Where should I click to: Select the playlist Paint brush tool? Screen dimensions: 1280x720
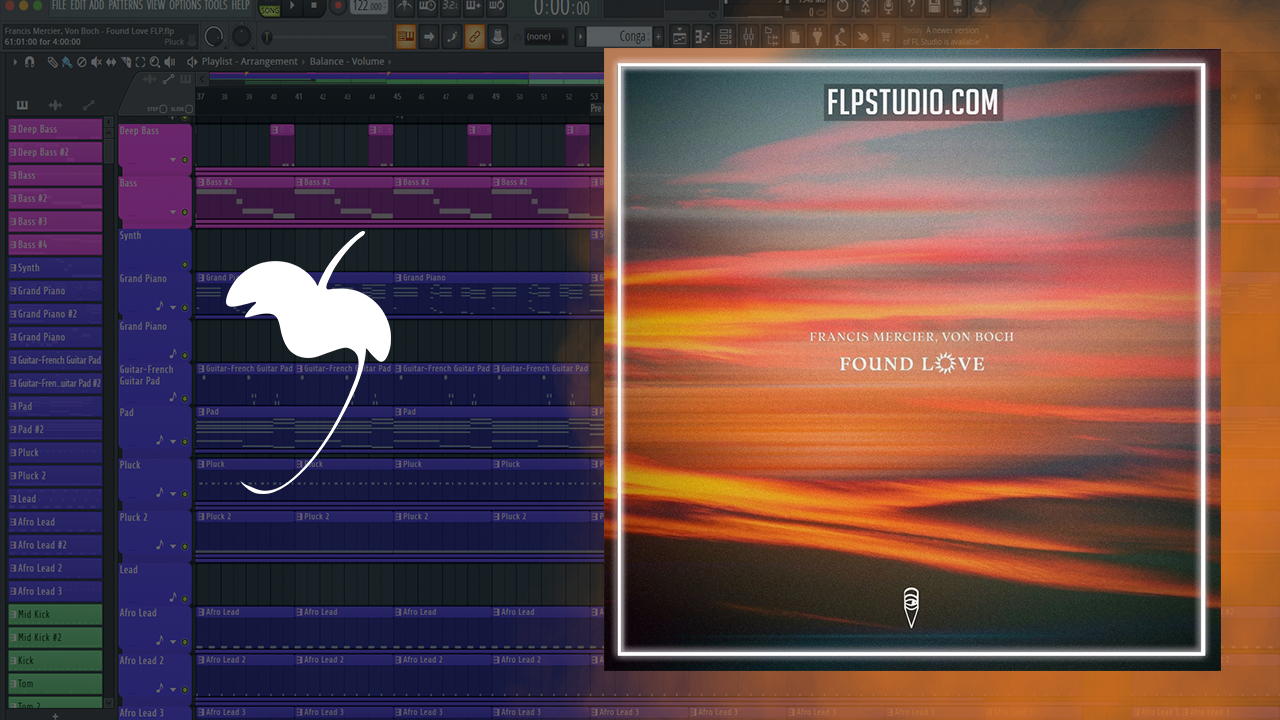[66, 62]
